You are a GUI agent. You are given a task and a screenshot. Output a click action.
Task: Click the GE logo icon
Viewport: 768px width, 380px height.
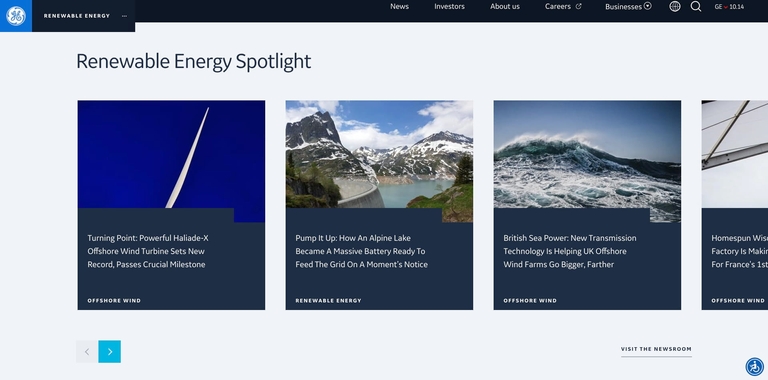click(x=16, y=16)
